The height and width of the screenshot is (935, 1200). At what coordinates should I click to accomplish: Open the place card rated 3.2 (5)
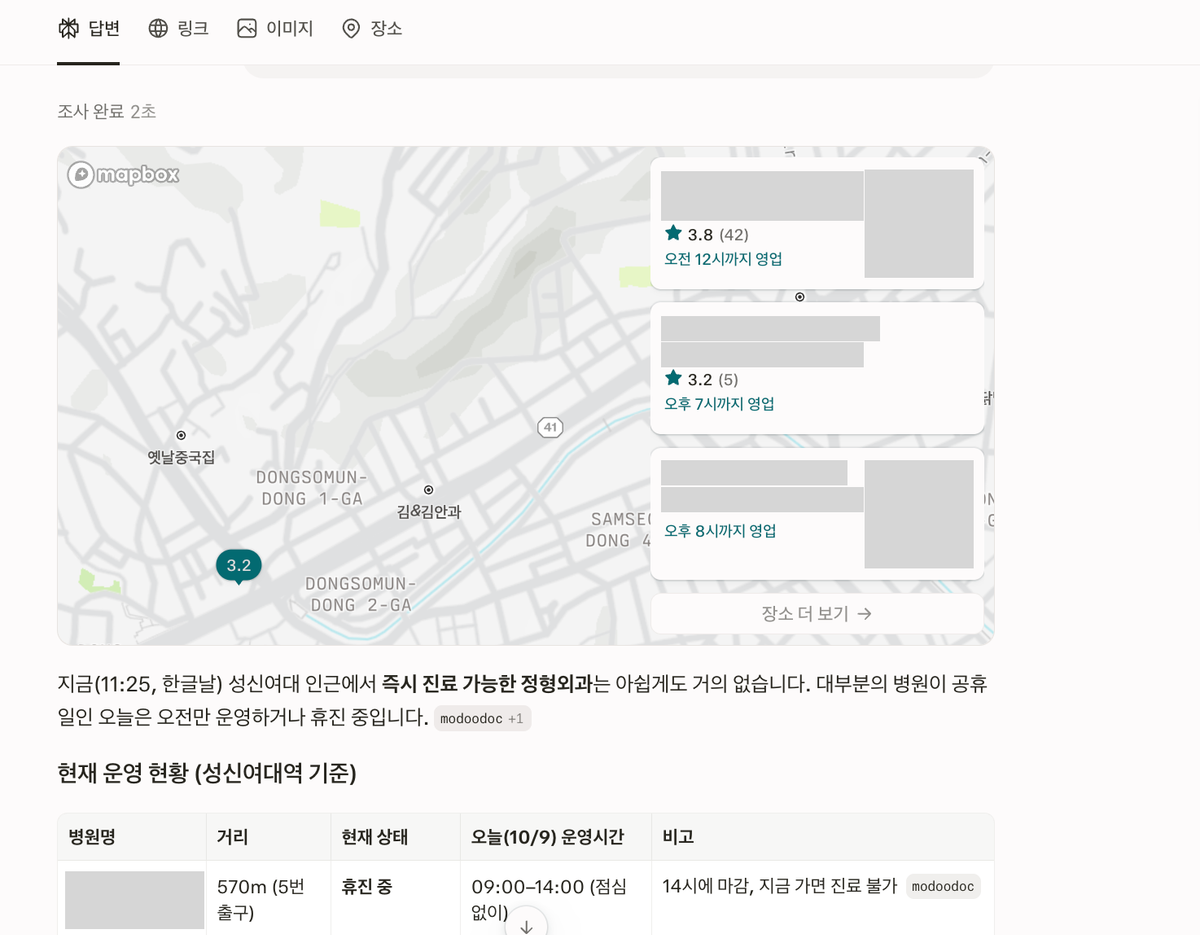(817, 368)
